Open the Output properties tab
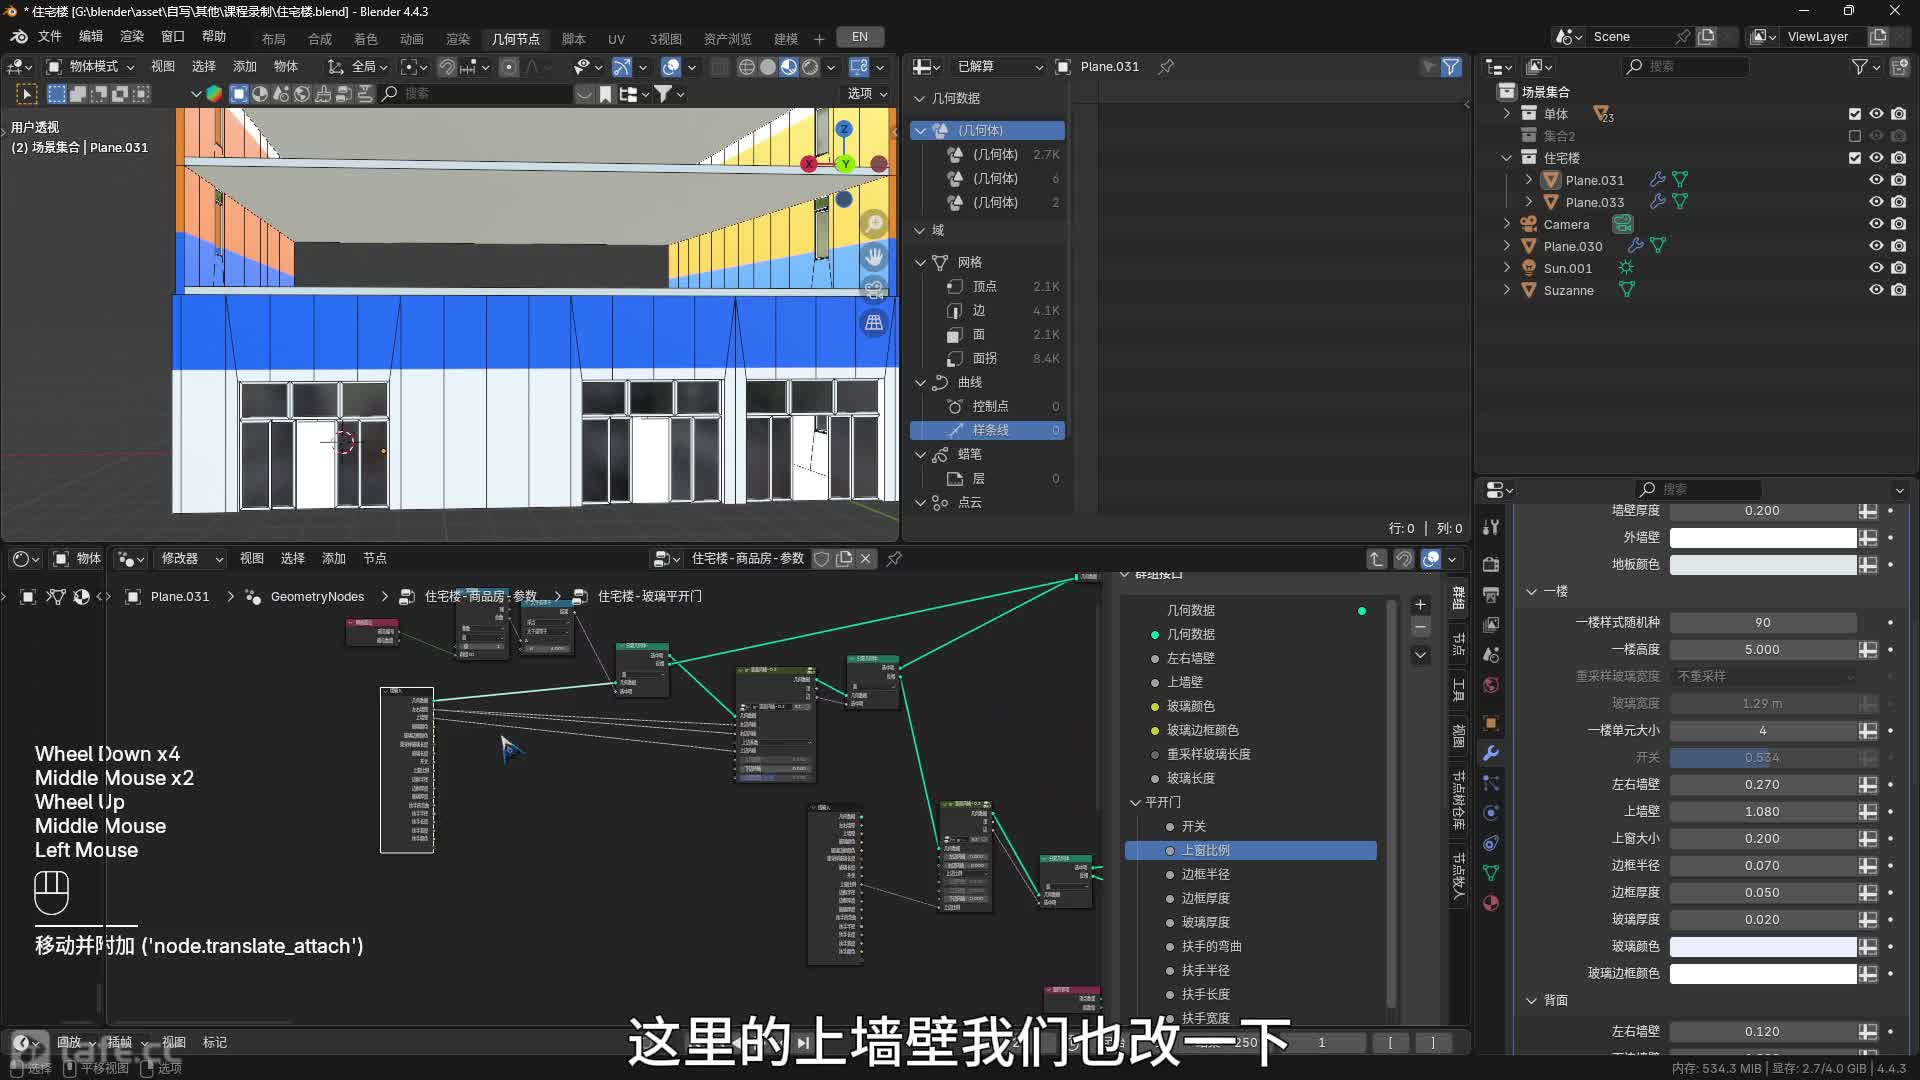The width and height of the screenshot is (1920, 1080). pos(1491,595)
